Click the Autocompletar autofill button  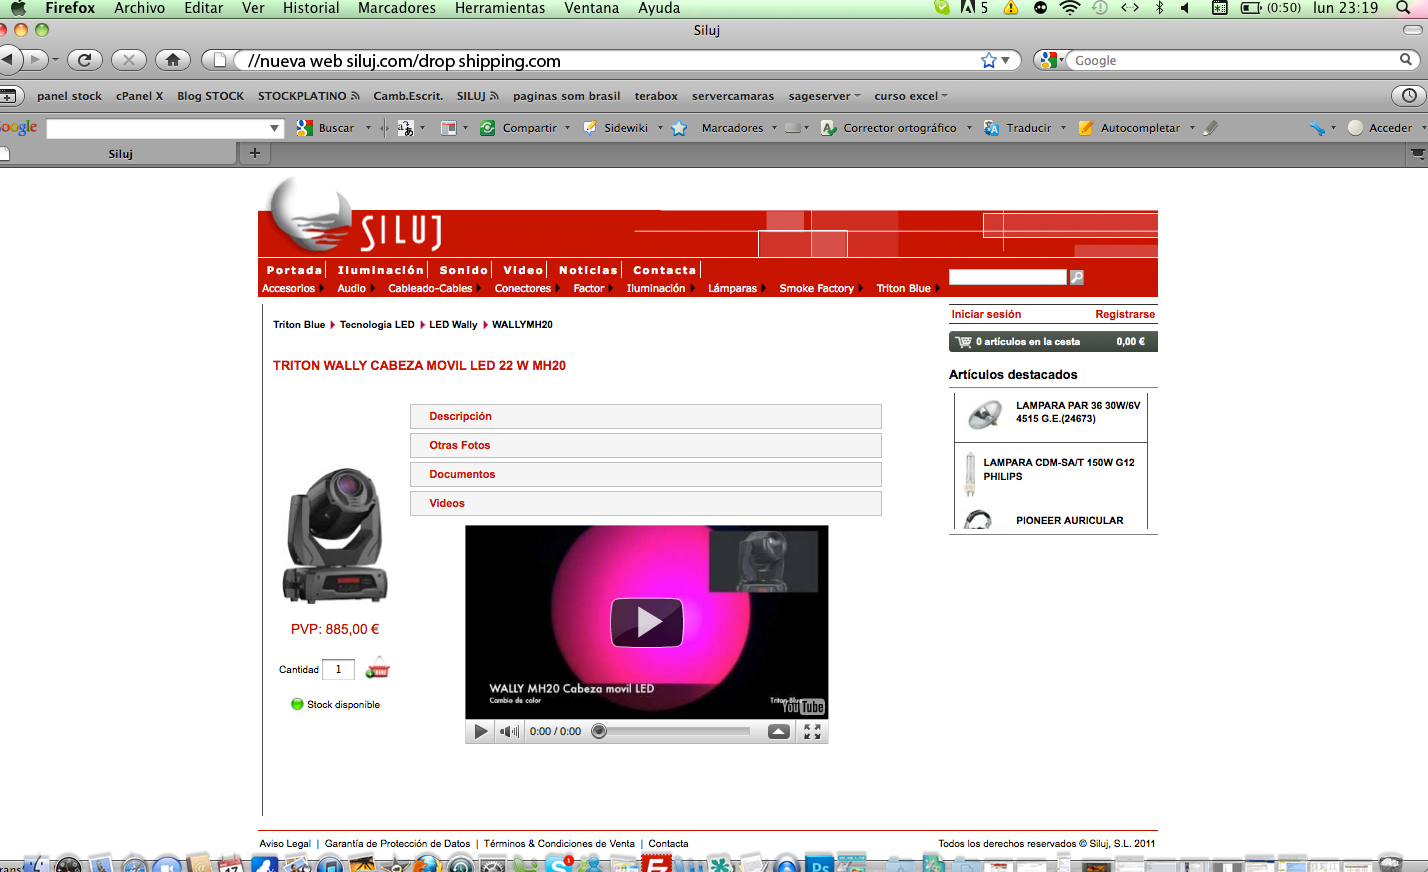pyautogui.click(x=1130, y=128)
